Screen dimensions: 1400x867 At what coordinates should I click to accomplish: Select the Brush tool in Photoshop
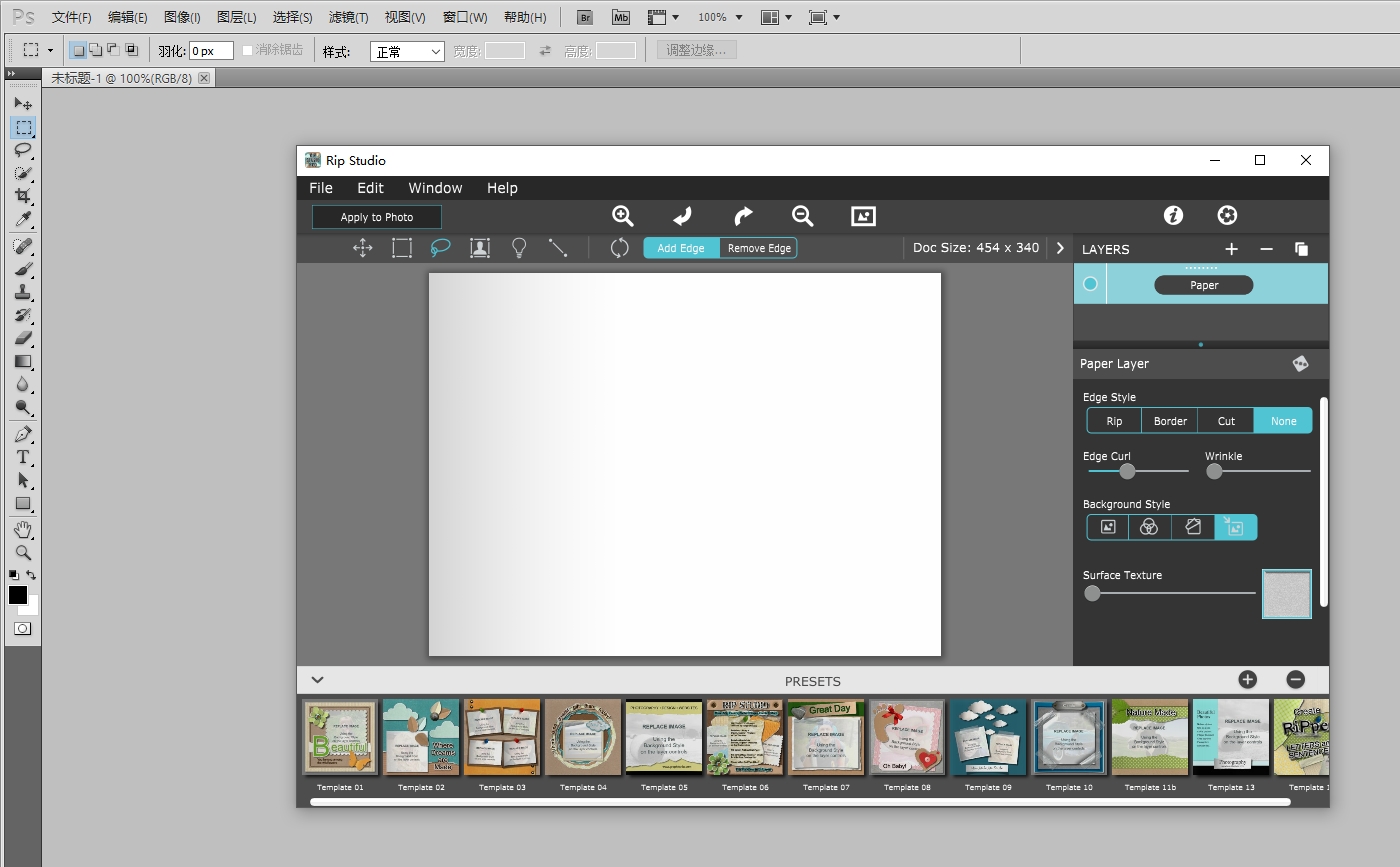[23, 269]
